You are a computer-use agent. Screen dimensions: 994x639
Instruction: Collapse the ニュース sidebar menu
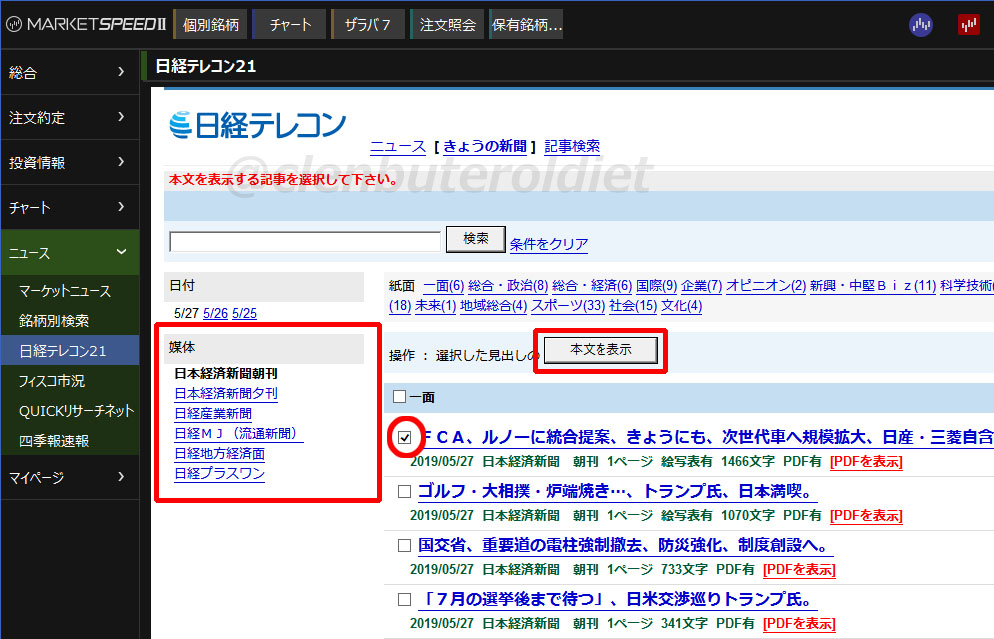pyautogui.click(x=70, y=252)
